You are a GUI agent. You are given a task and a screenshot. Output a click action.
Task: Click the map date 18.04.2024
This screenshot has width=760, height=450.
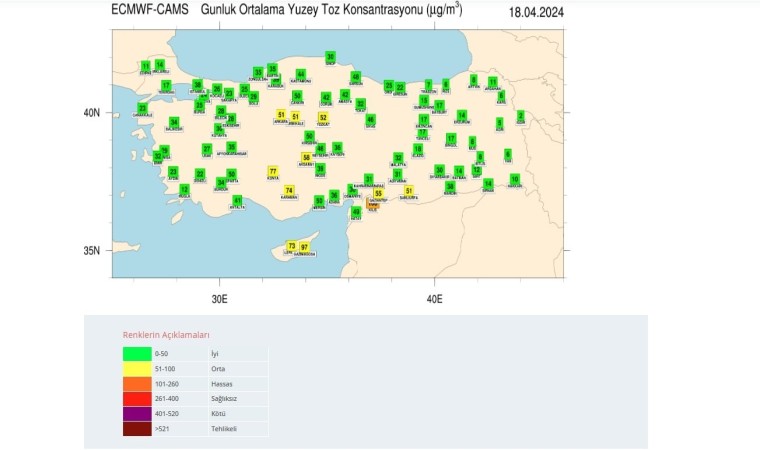pyautogui.click(x=536, y=12)
